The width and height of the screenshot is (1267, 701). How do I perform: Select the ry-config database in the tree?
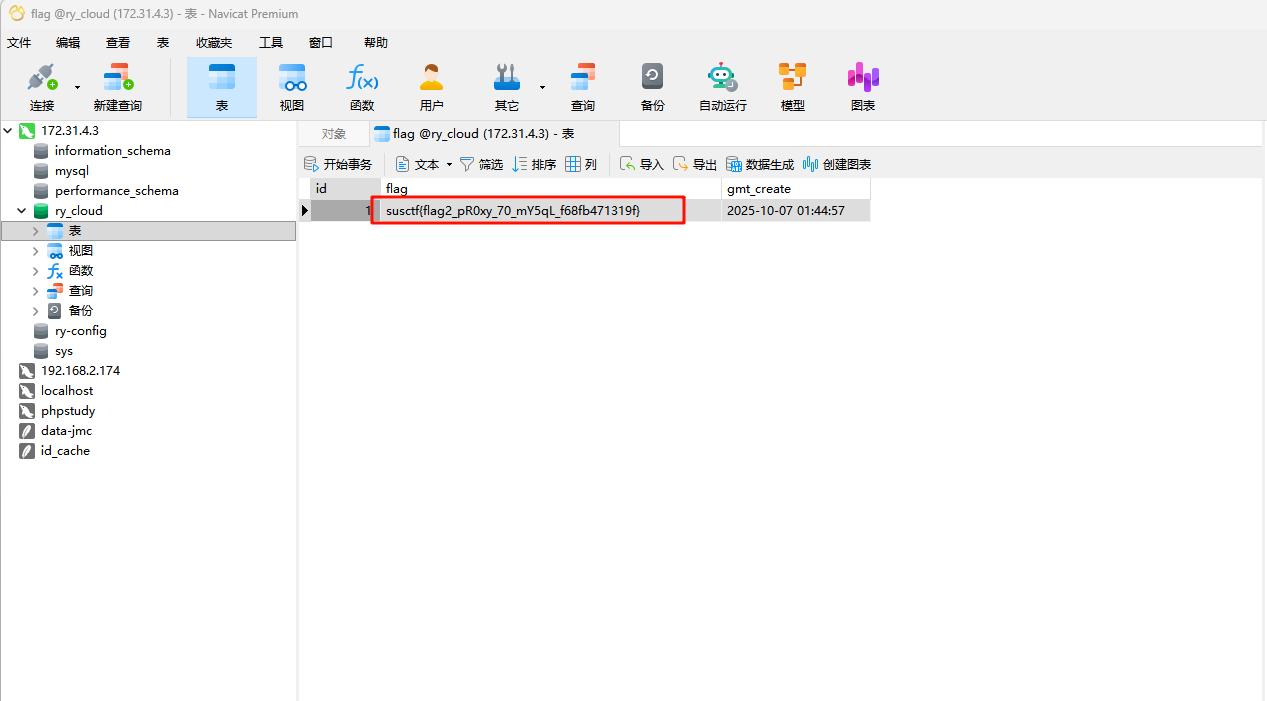coord(80,331)
